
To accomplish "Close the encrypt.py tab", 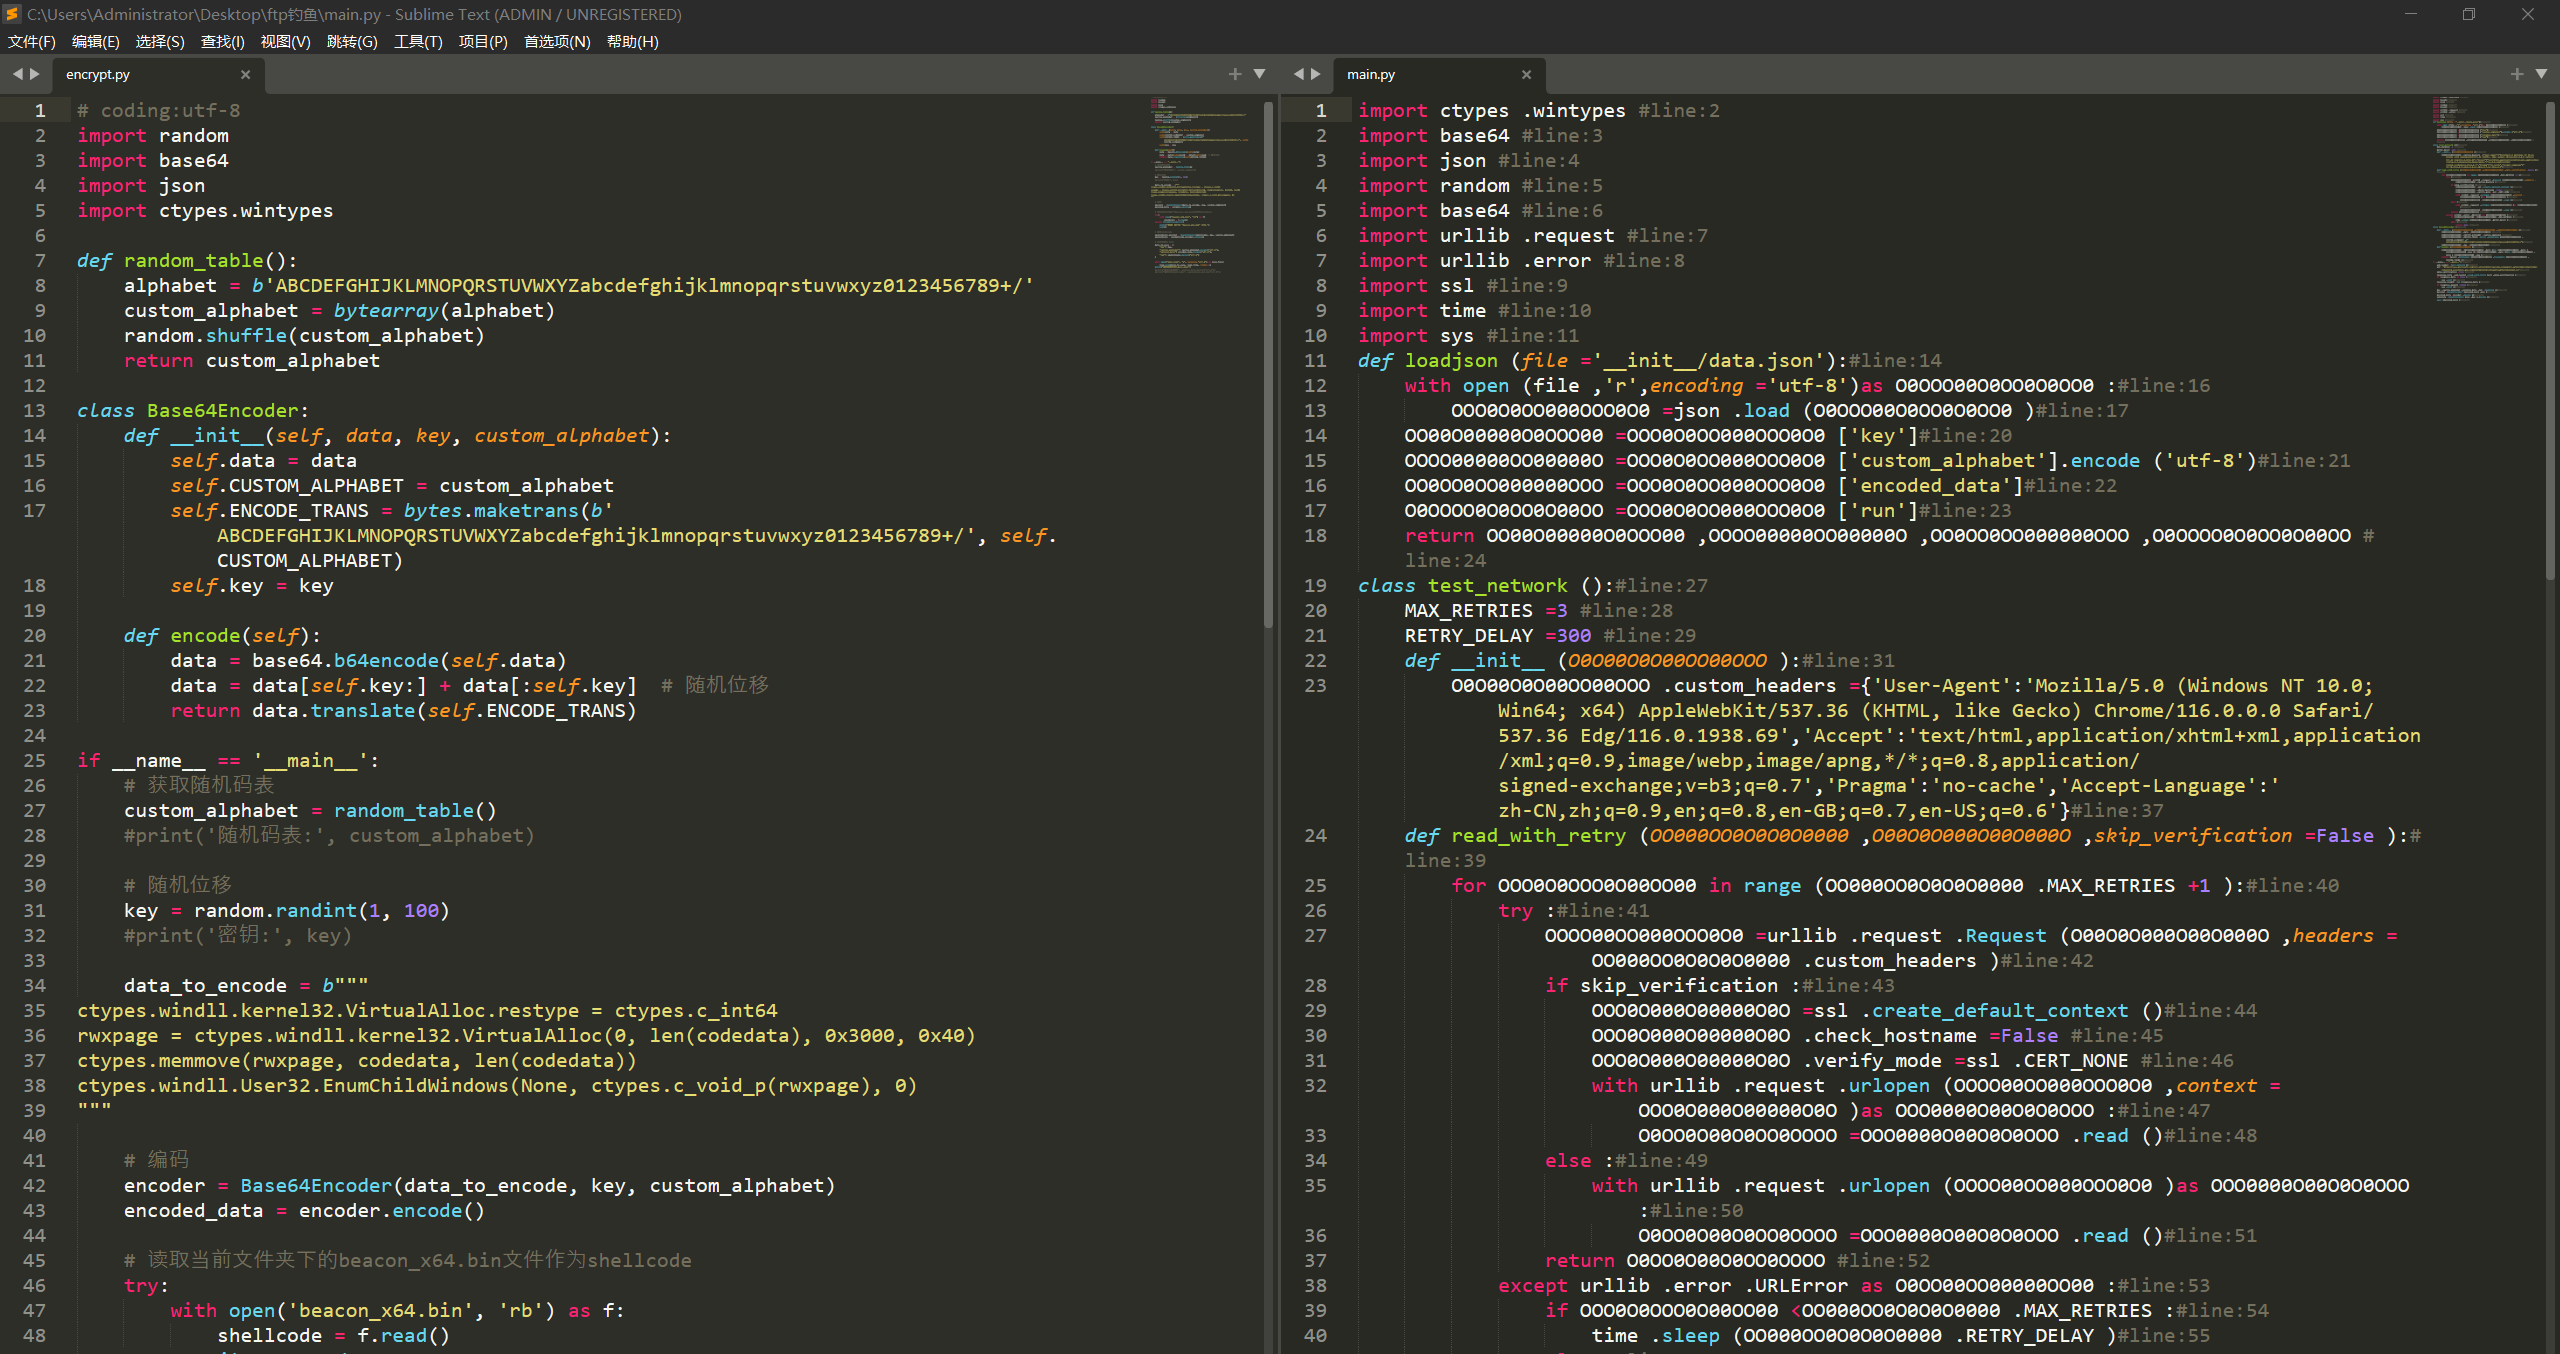I will (x=245, y=75).
